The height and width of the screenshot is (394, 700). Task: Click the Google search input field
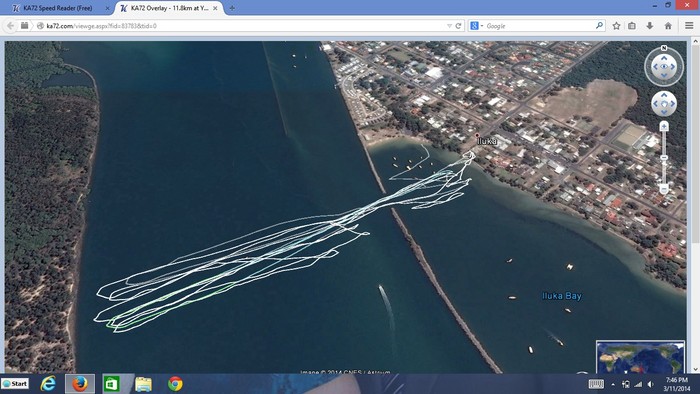coord(539,26)
